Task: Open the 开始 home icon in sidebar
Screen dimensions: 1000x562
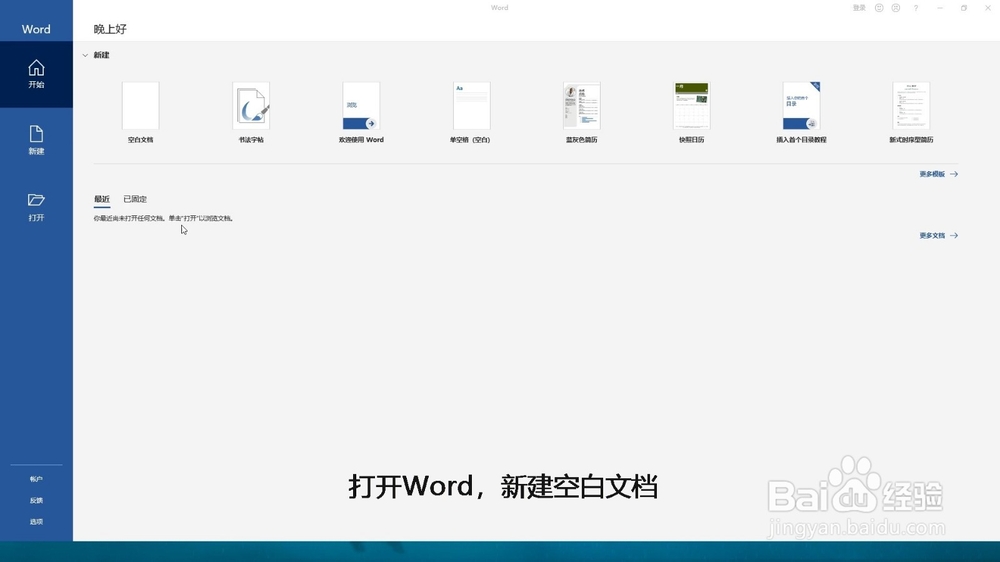Action: pos(36,74)
